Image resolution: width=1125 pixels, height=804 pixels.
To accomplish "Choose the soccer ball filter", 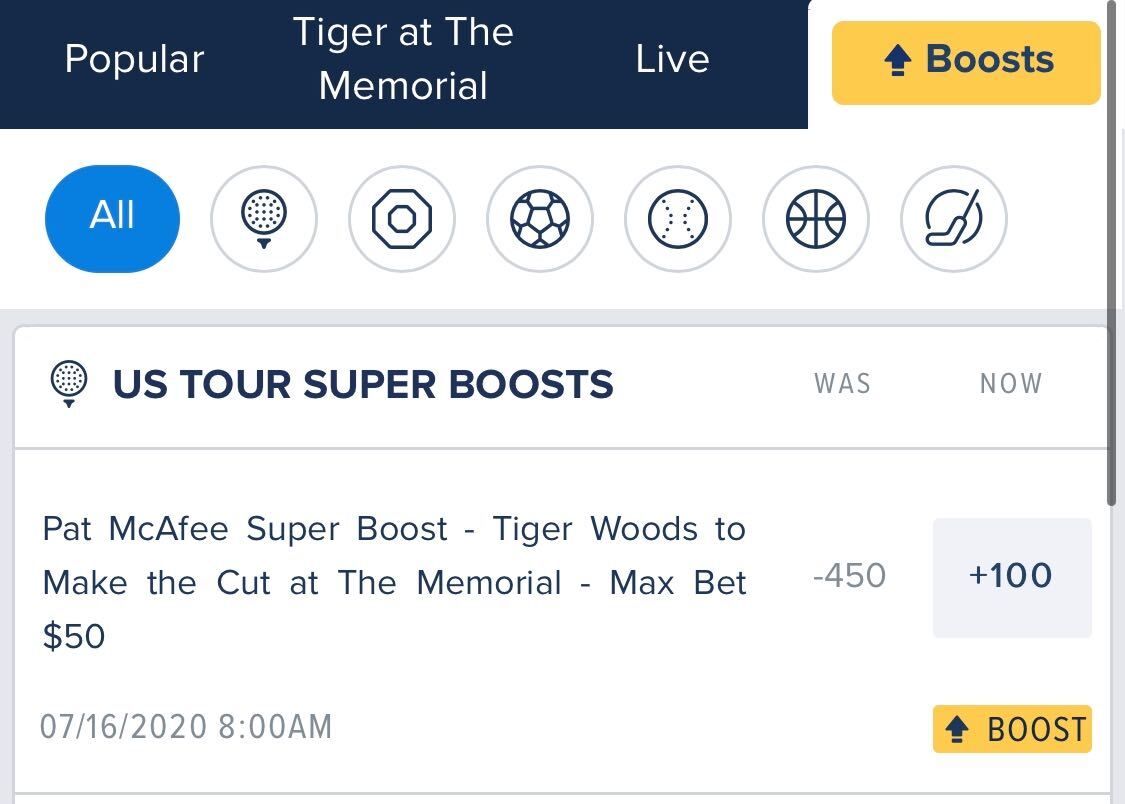I will coord(540,219).
